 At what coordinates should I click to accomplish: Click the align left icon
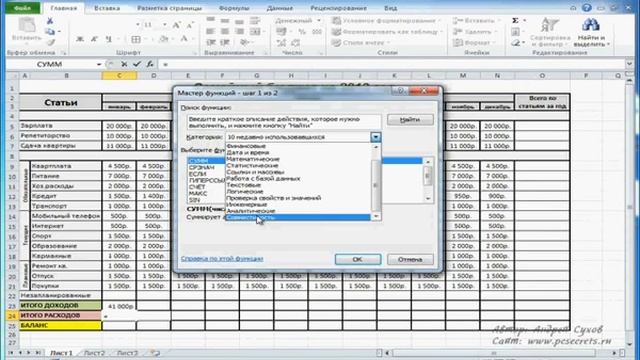[x=211, y=31]
